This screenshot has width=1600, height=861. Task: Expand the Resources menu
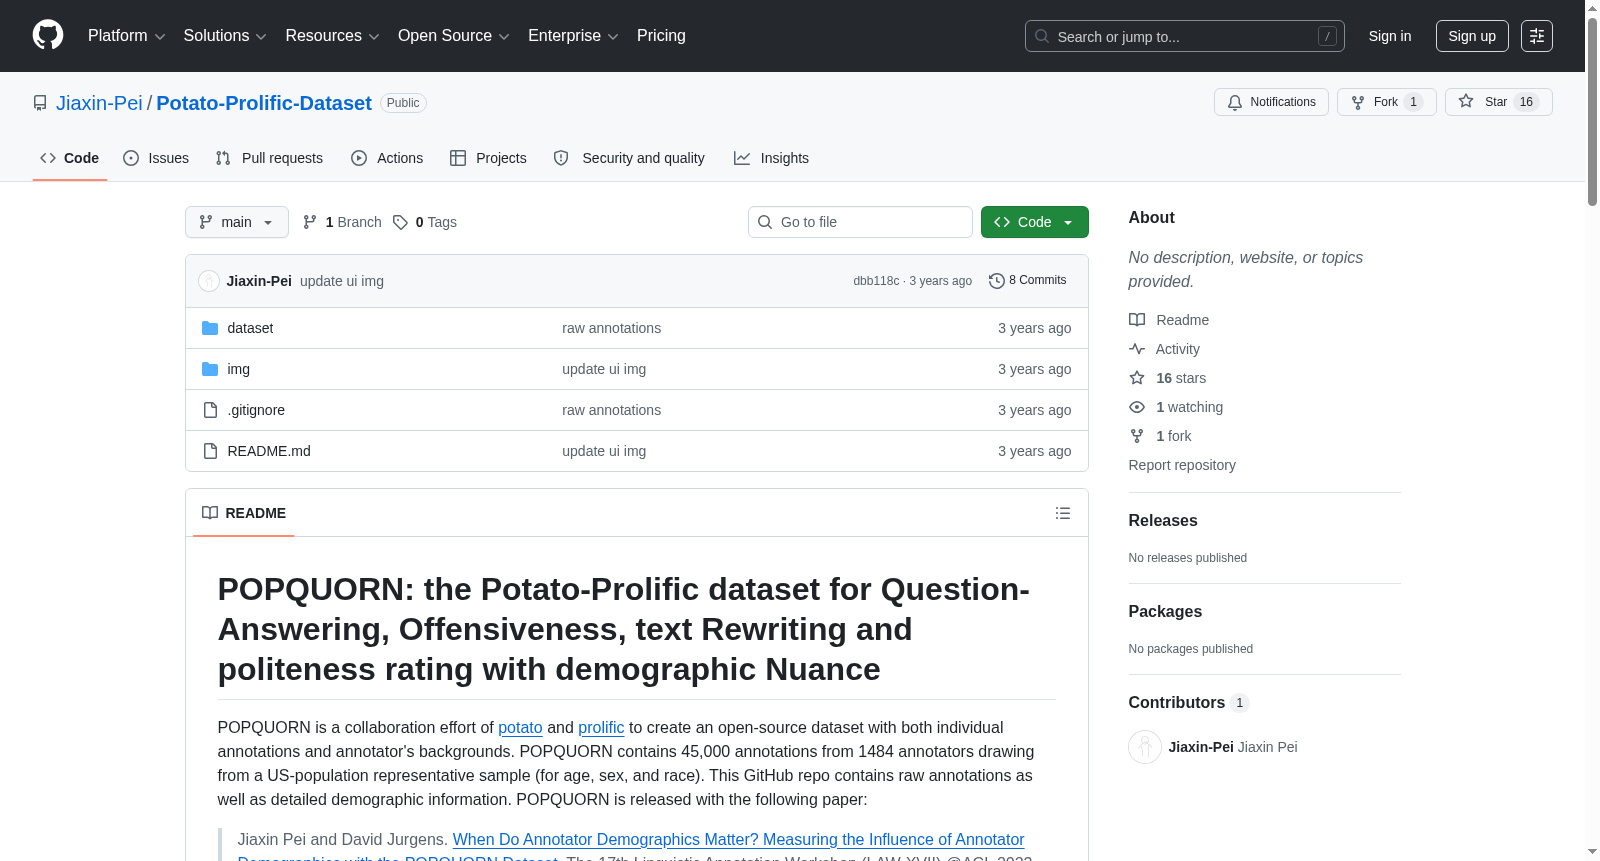[x=332, y=36]
